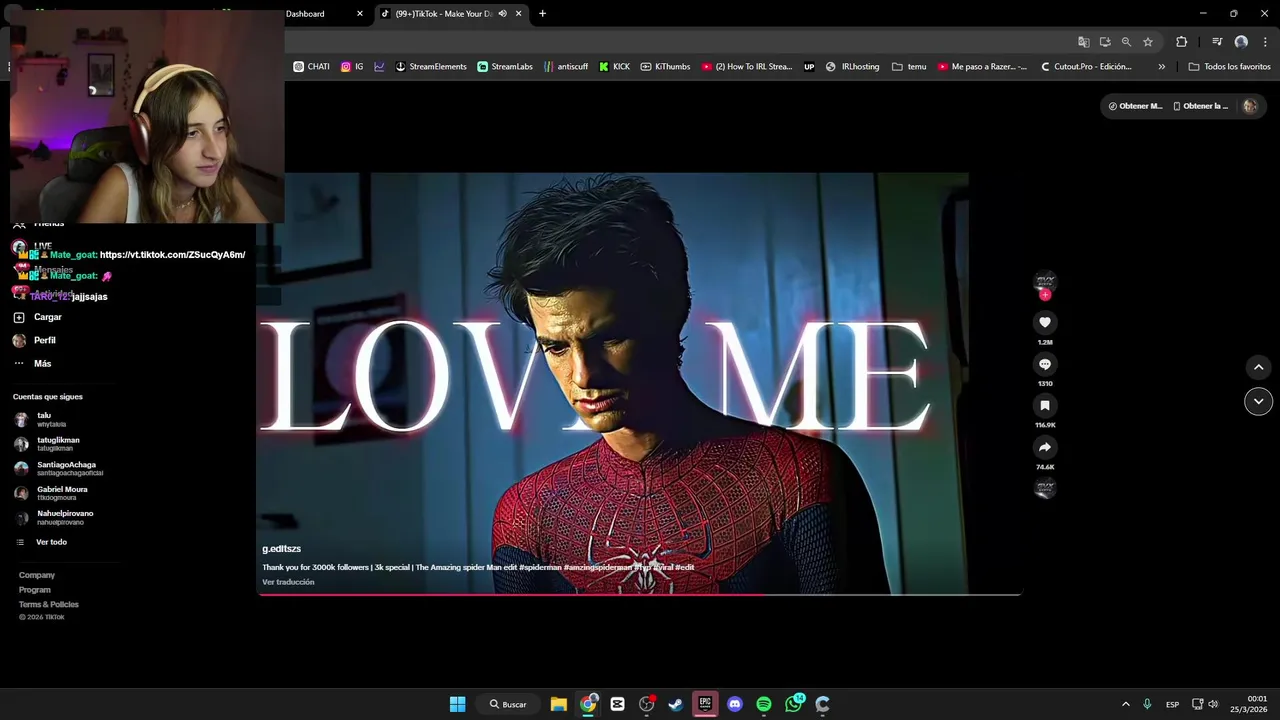Open comments via the speech bubble icon
Screen dimensions: 1280x720
(1045, 364)
